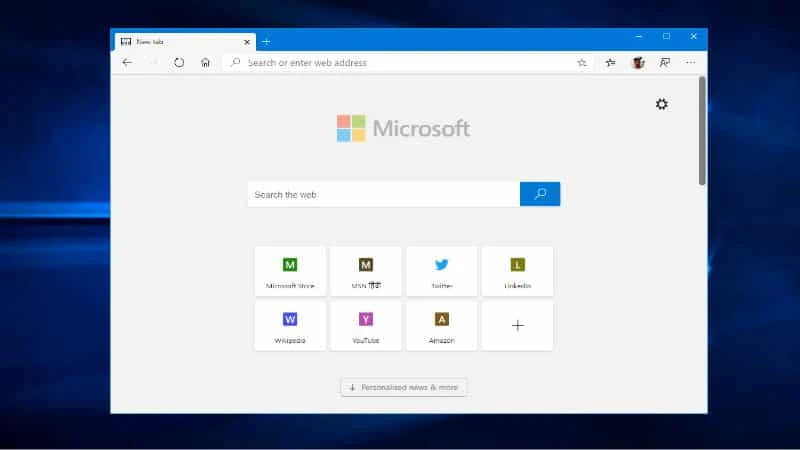Open the user profile avatar
The image size is (800, 450).
point(638,63)
